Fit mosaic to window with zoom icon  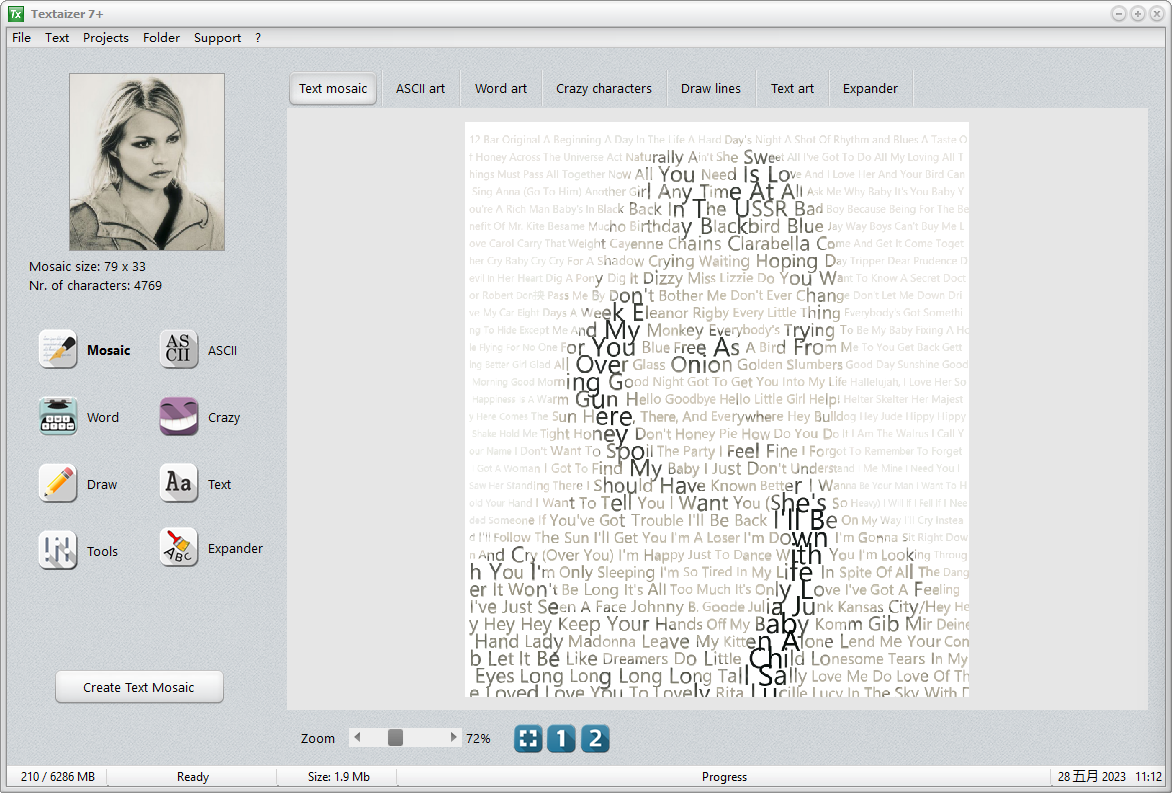528,738
